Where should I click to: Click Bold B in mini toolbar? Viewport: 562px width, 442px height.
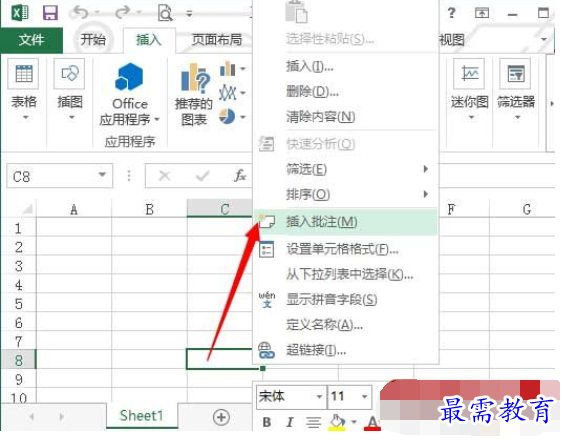tap(266, 422)
